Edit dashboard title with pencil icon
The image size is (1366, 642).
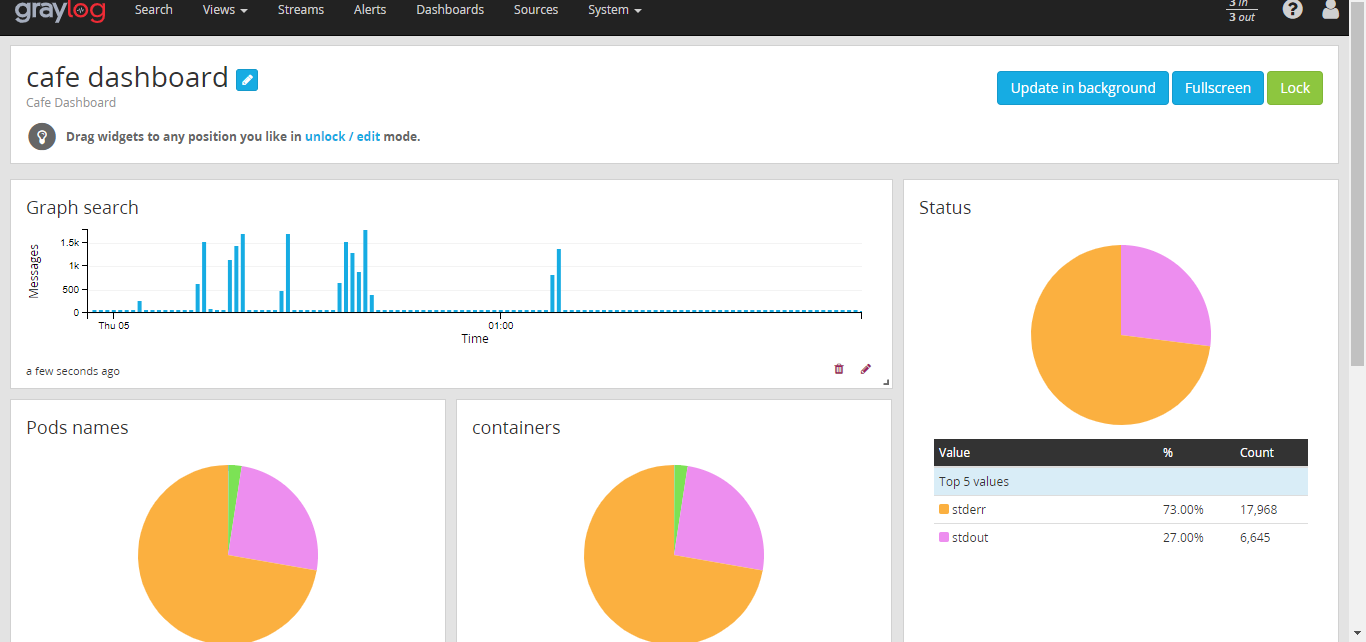[x=247, y=80]
